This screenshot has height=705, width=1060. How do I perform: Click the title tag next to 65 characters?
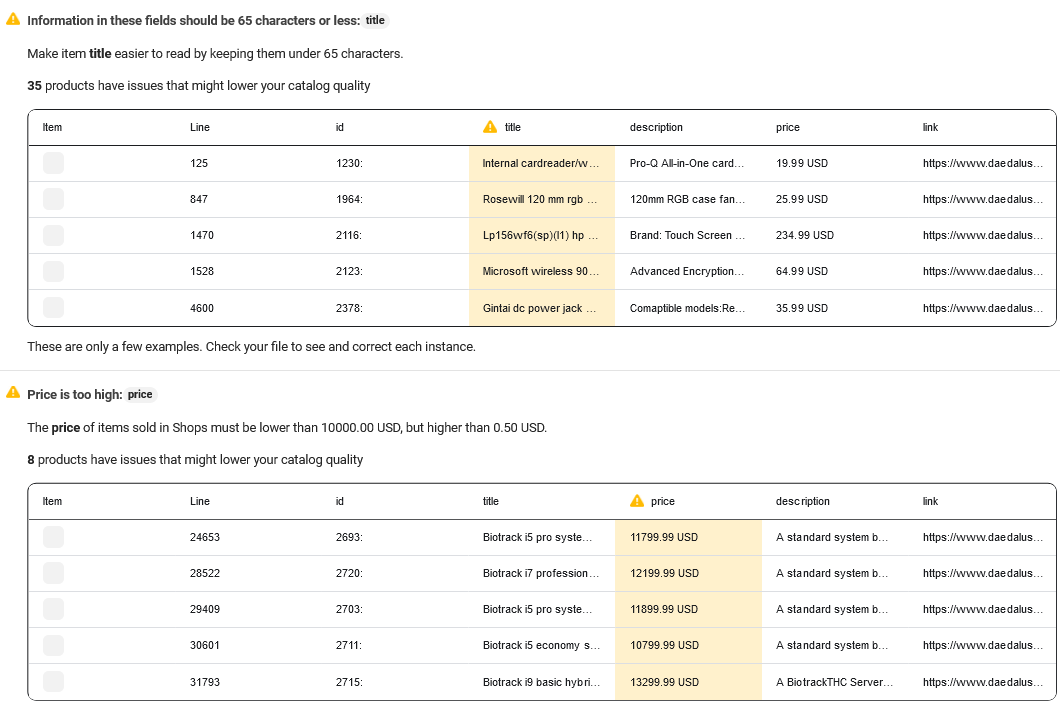coord(375,20)
